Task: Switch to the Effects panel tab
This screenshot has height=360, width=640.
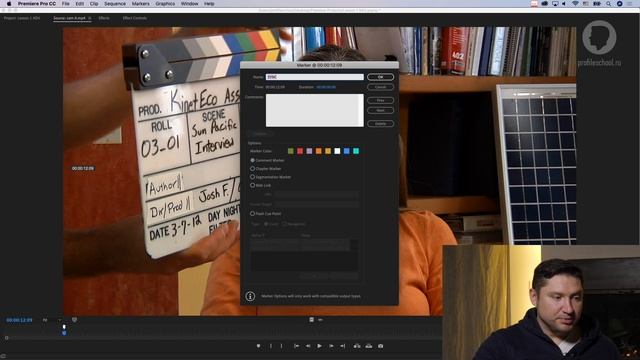Action: click(104, 18)
